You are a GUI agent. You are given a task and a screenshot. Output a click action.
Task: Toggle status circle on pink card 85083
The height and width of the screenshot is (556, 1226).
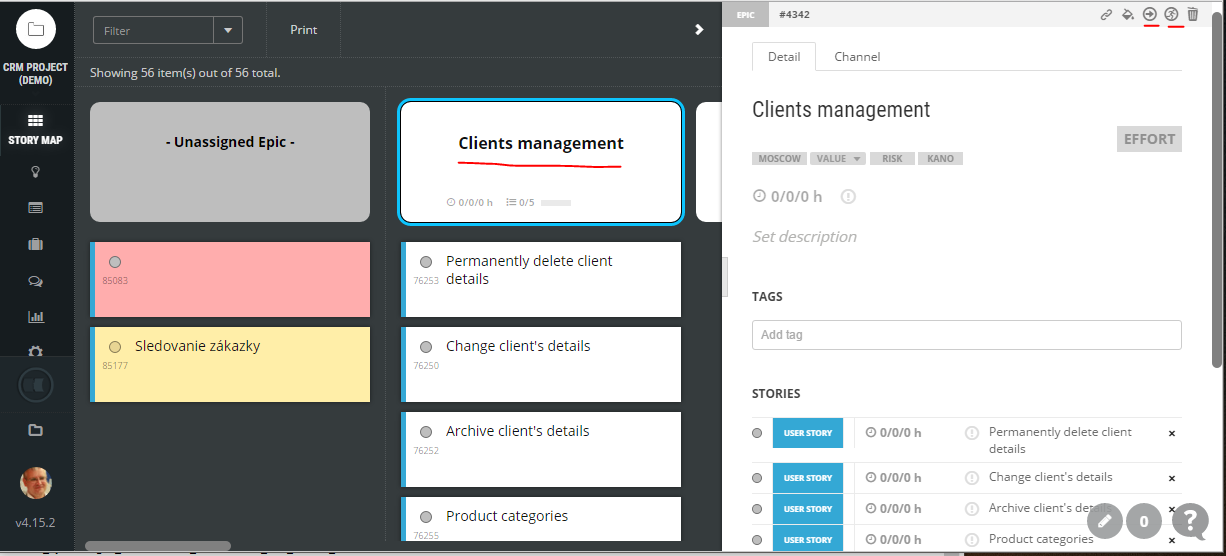(x=115, y=262)
